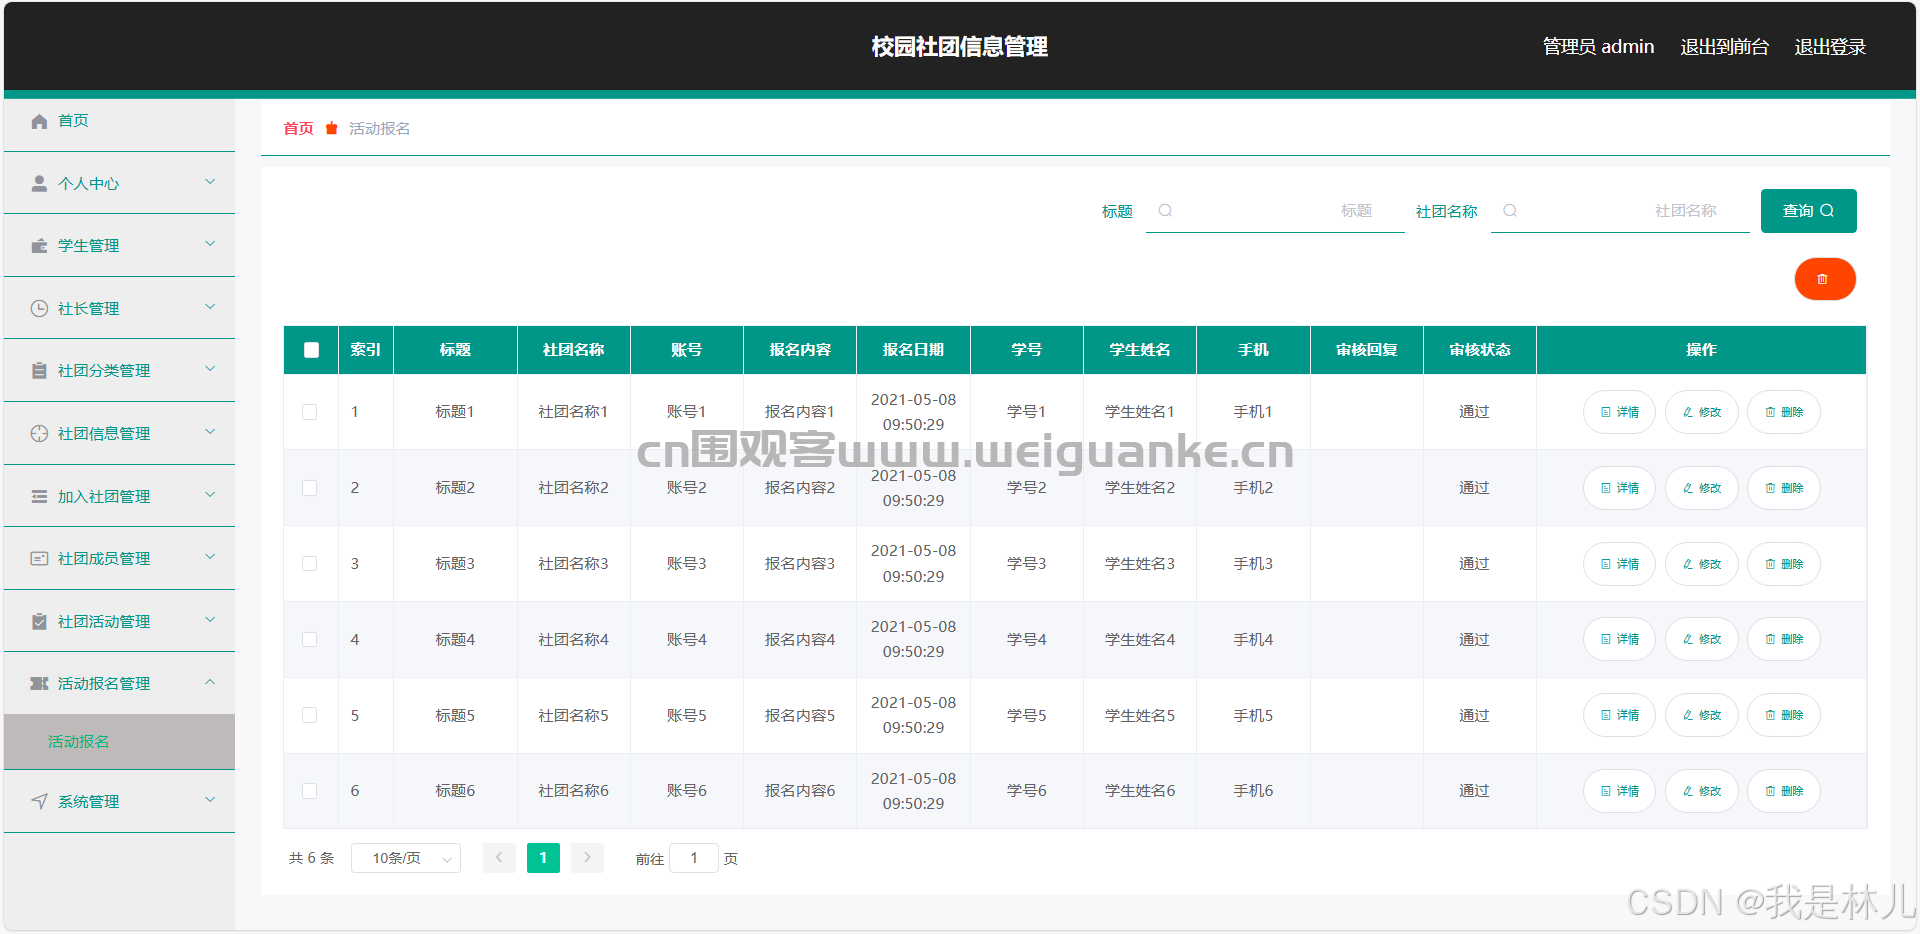The width and height of the screenshot is (1920, 934).
Task: Check the row 标题5 checkbox
Action: click(310, 715)
